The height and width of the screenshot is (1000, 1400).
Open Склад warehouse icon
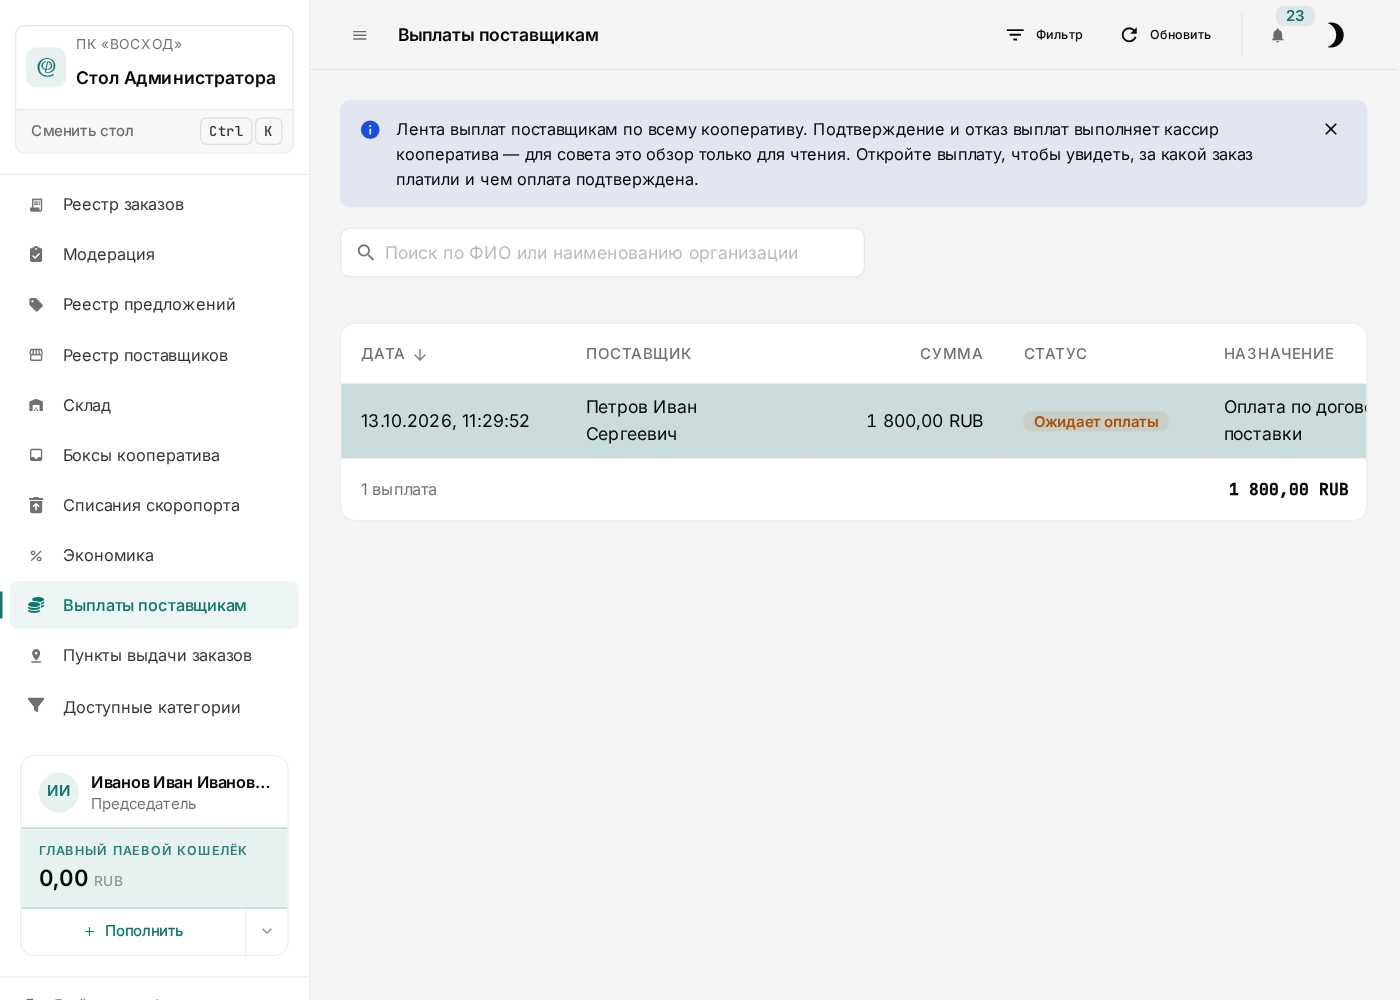36,405
